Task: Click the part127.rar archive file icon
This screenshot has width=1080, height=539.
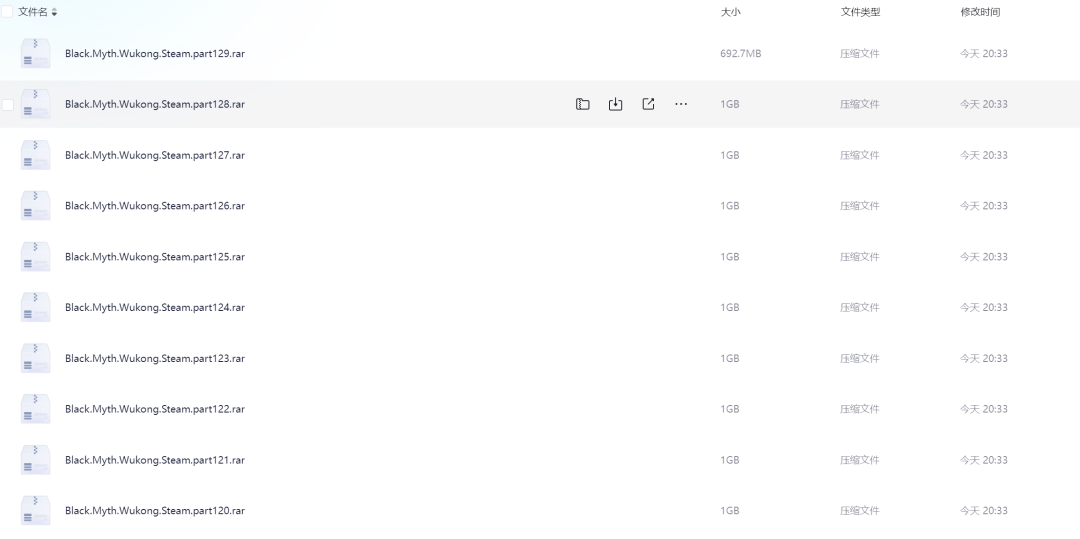Action: point(35,156)
